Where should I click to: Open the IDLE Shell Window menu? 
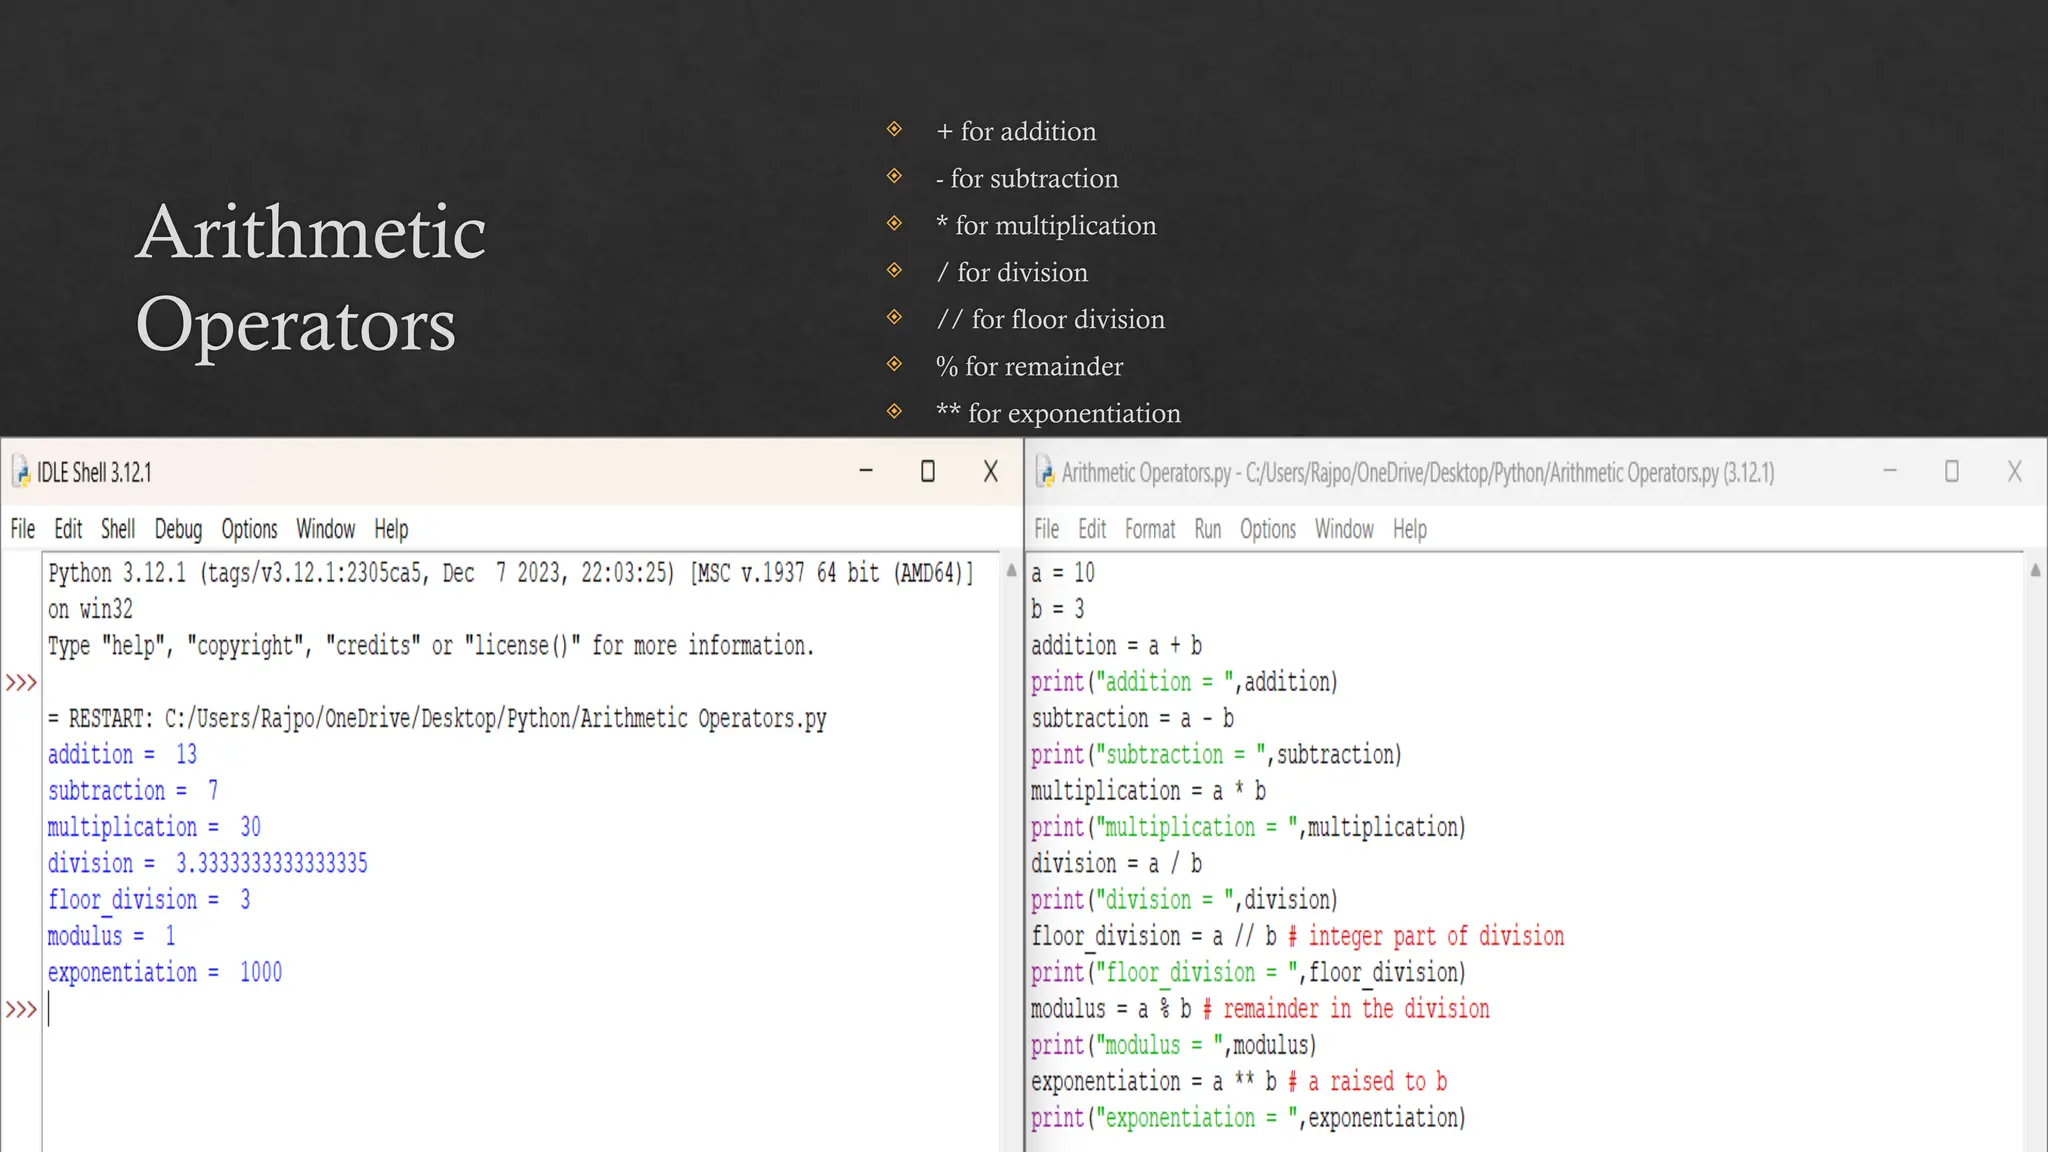click(x=325, y=529)
